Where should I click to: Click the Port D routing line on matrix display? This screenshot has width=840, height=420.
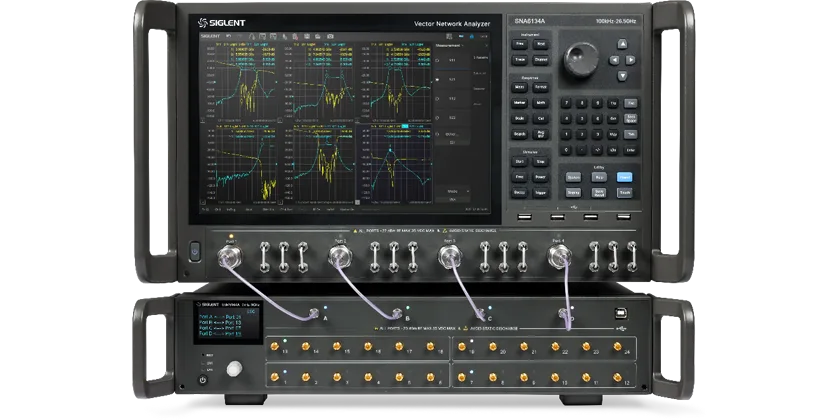[x=221, y=334]
